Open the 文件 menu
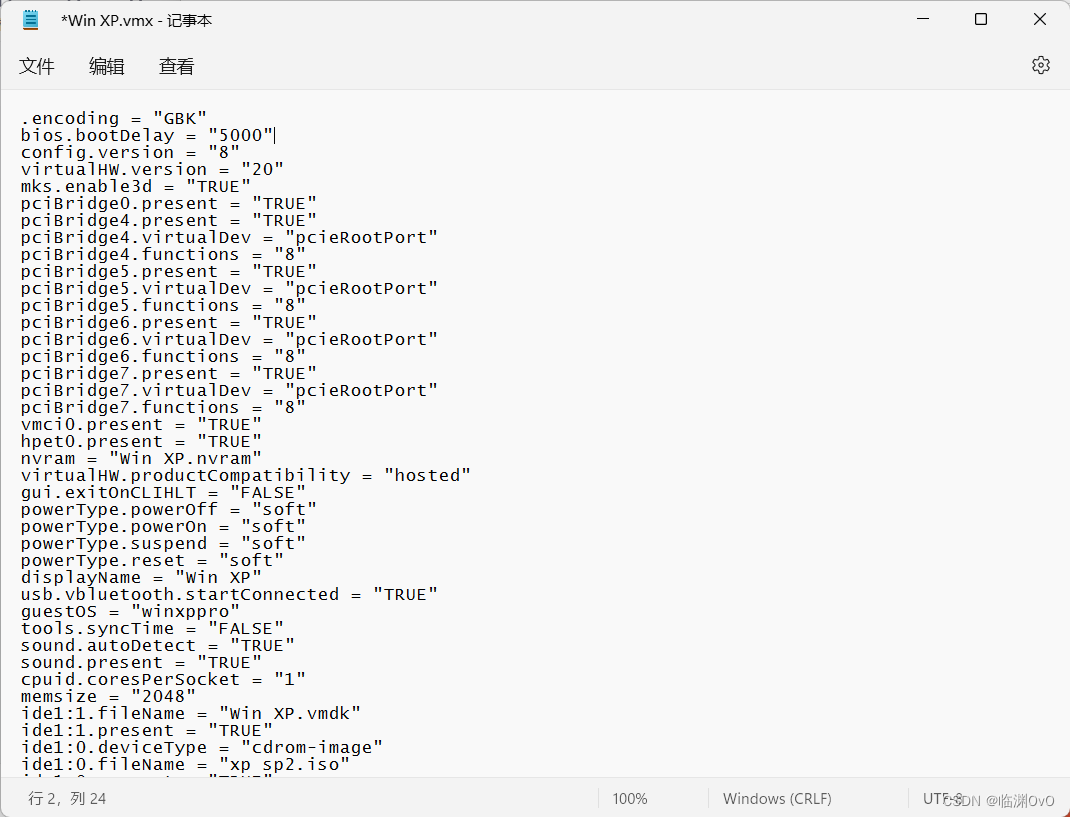The width and height of the screenshot is (1070, 817). (37, 66)
